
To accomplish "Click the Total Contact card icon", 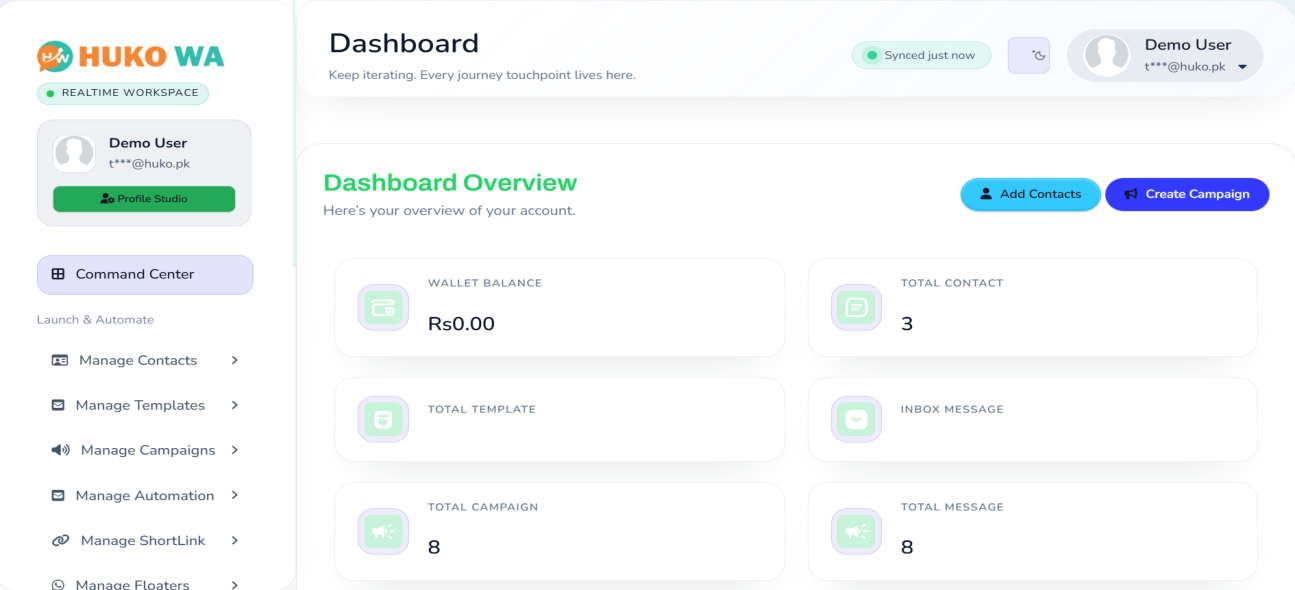I will [856, 308].
